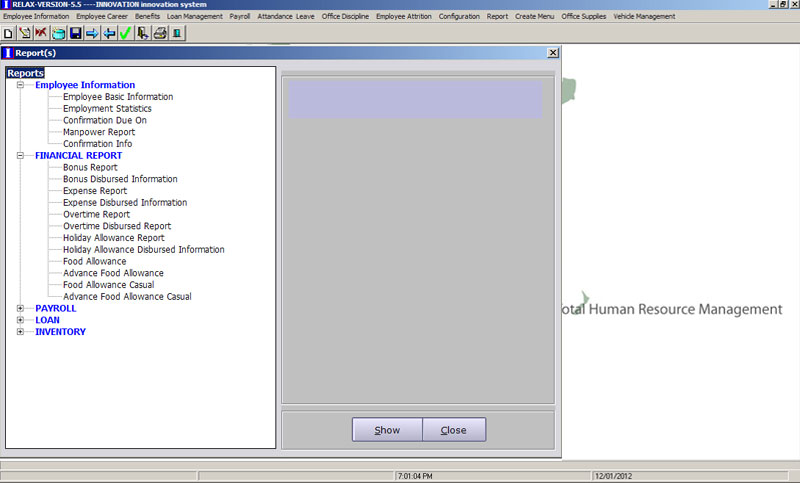Expand the INVENTORY tree node
This screenshot has width=800, height=483.
20,332
